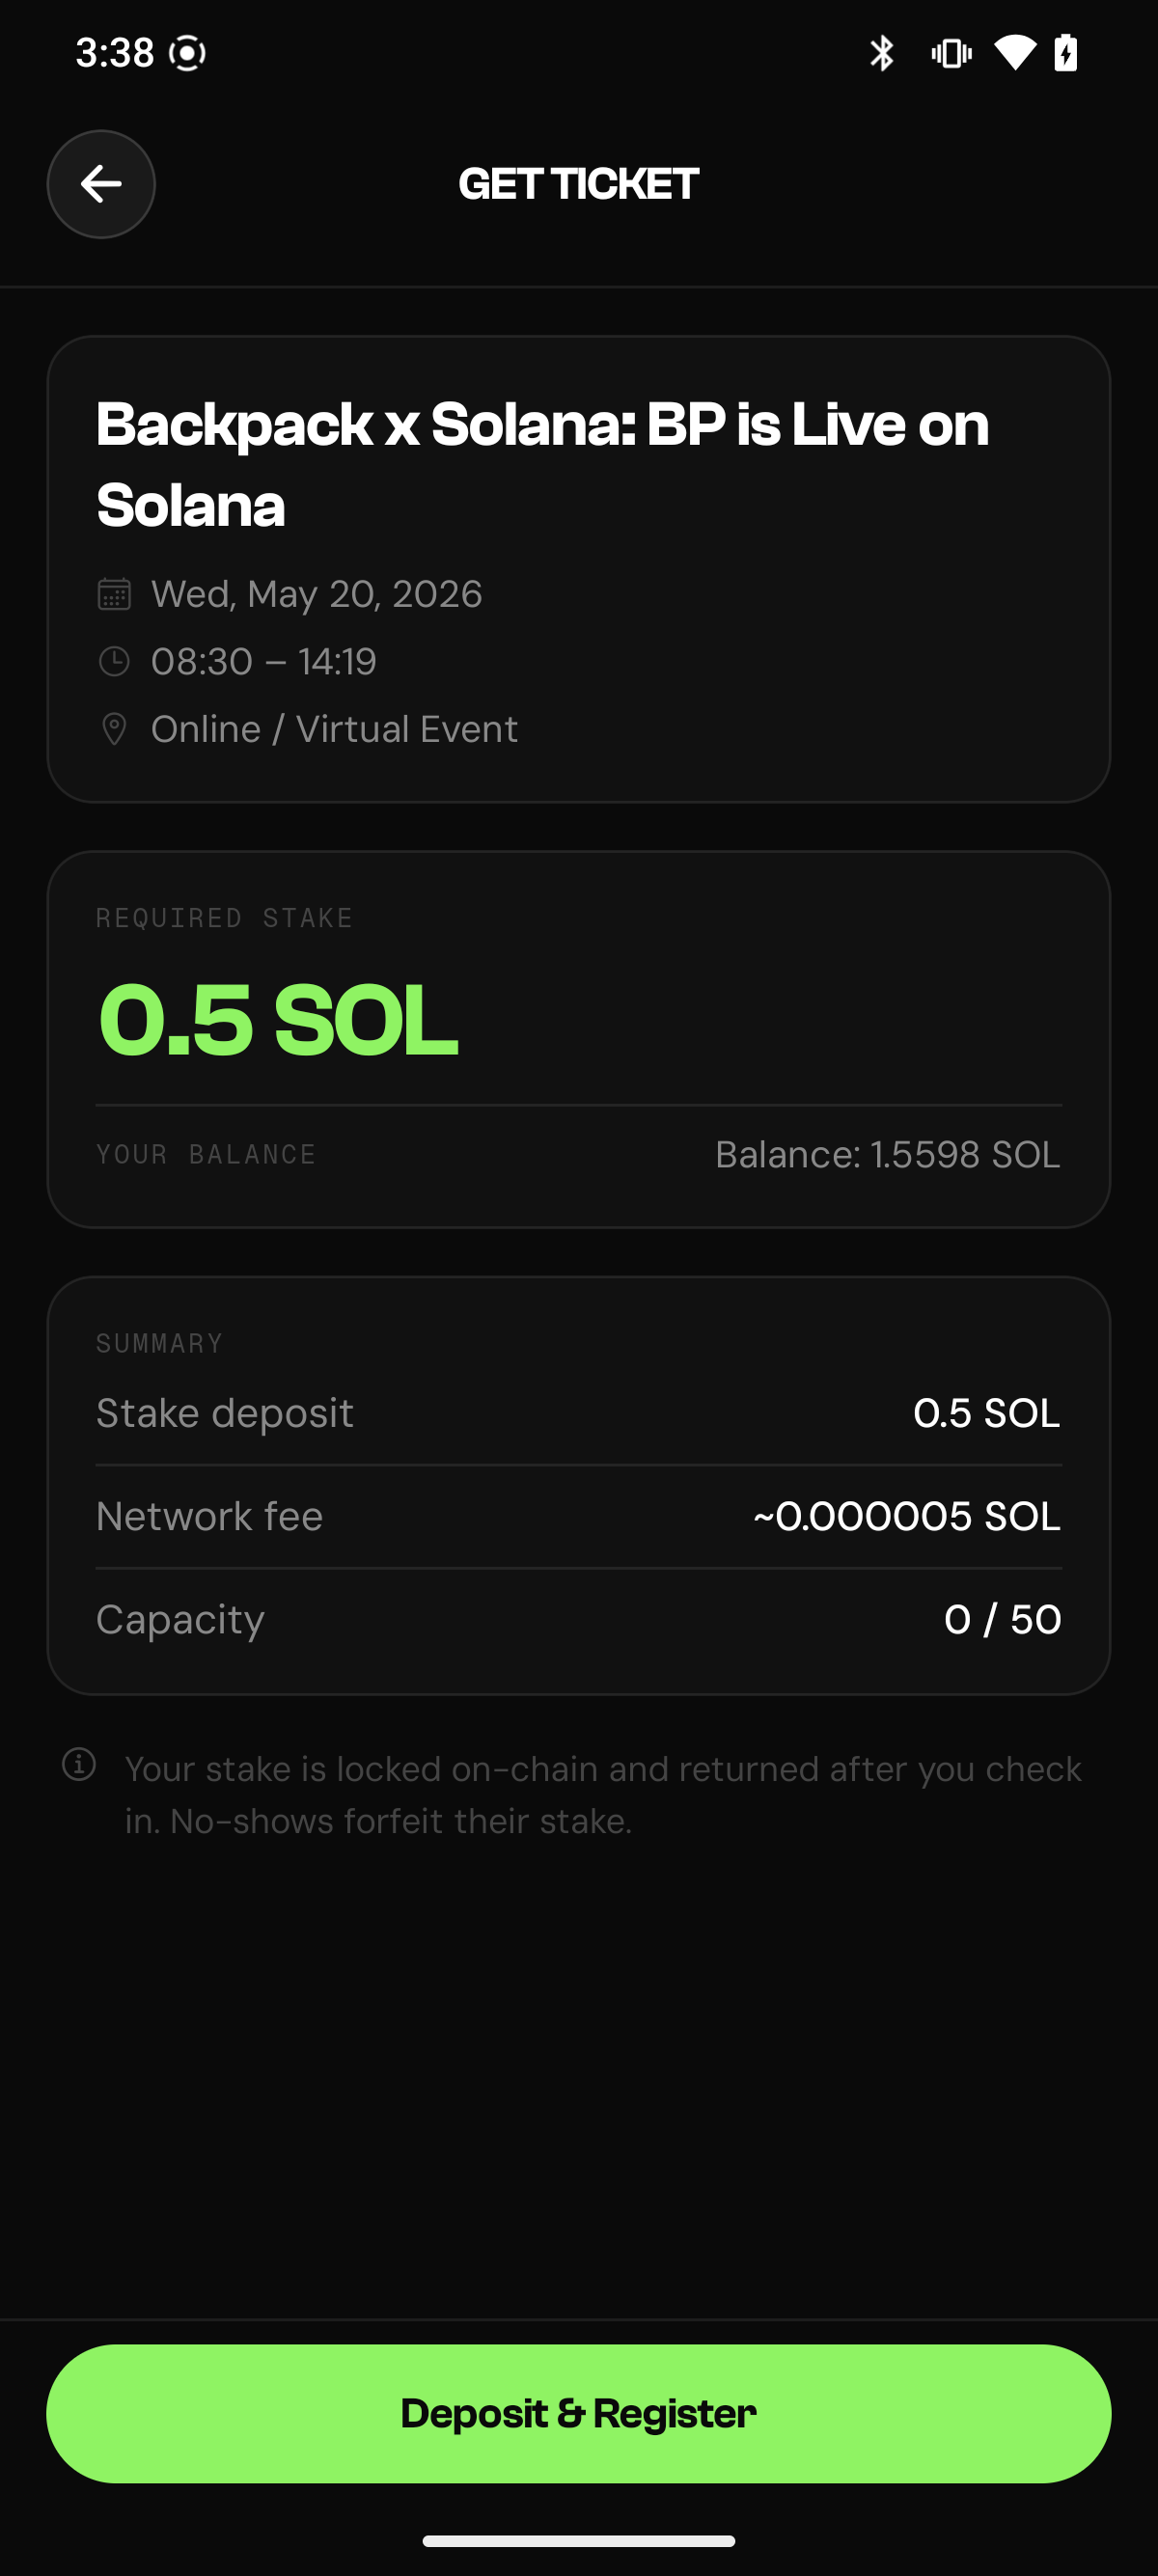Tap the info icon near stake notice

point(79,1764)
